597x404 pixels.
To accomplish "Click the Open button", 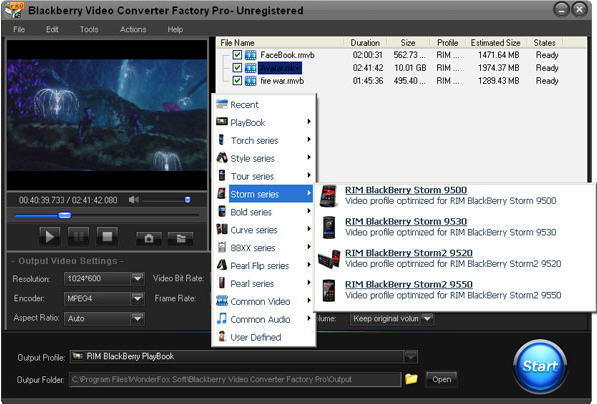I will (441, 379).
